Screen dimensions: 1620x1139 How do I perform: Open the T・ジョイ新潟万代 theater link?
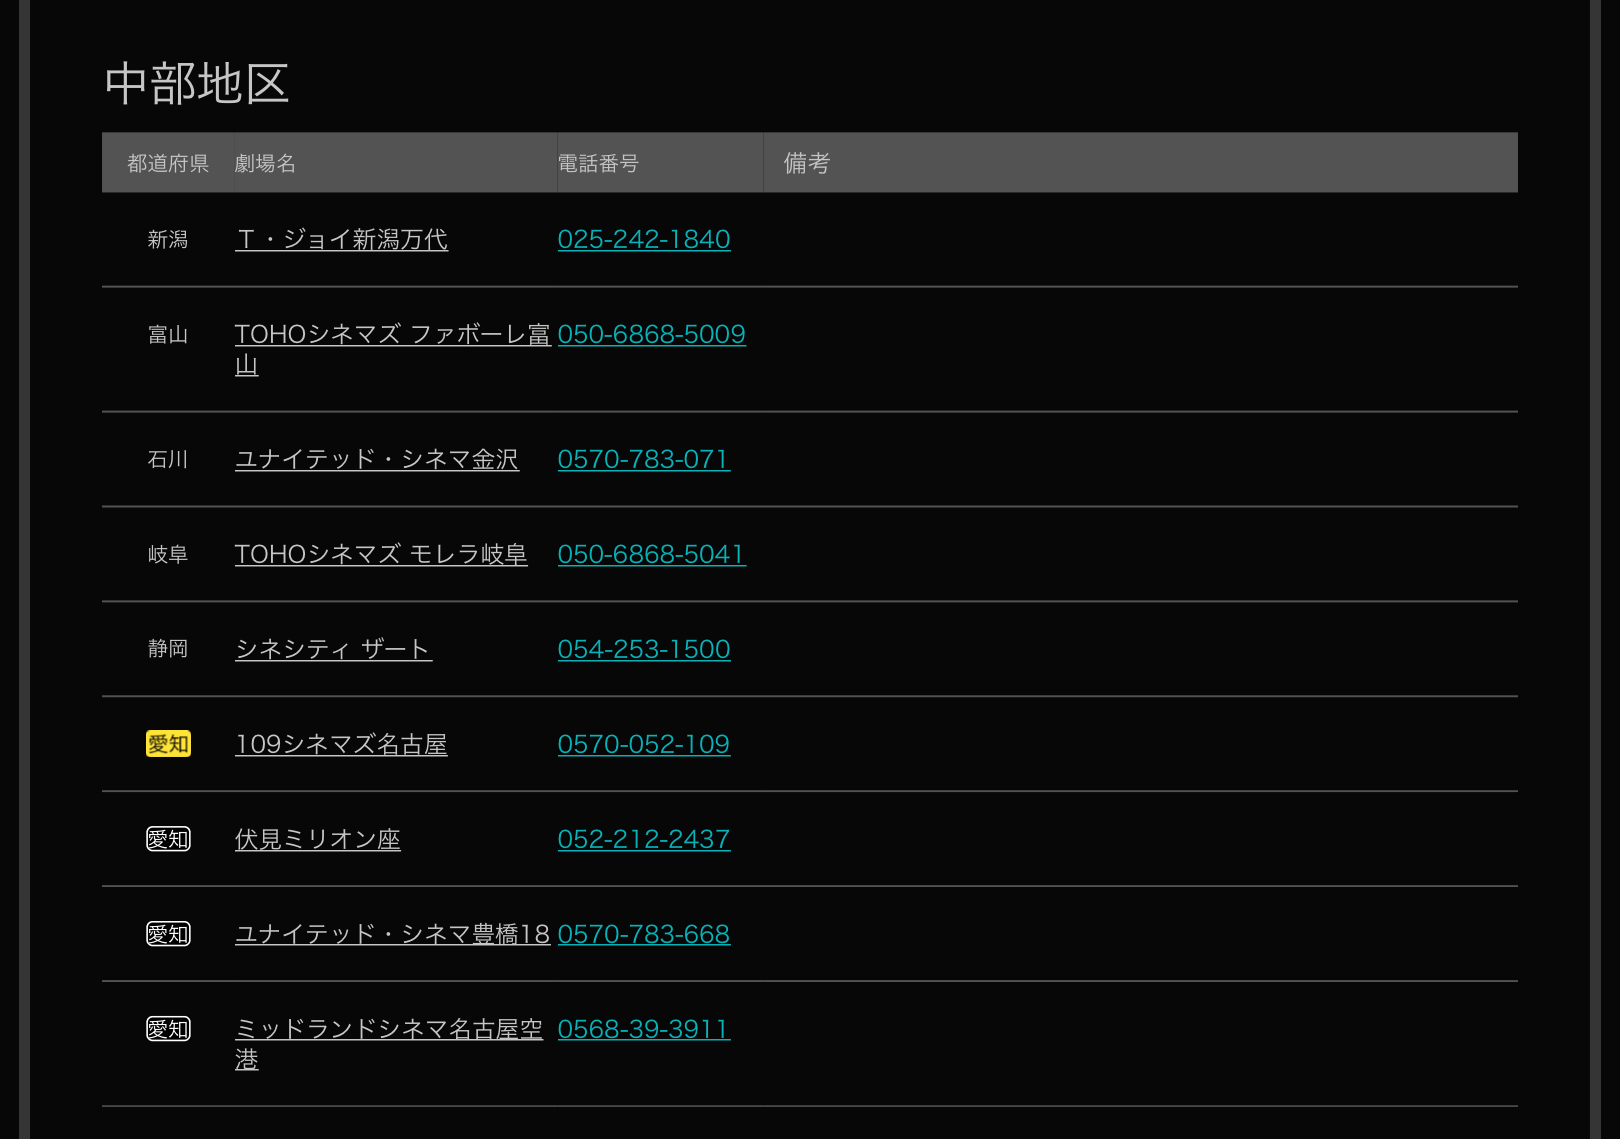click(x=341, y=240)
